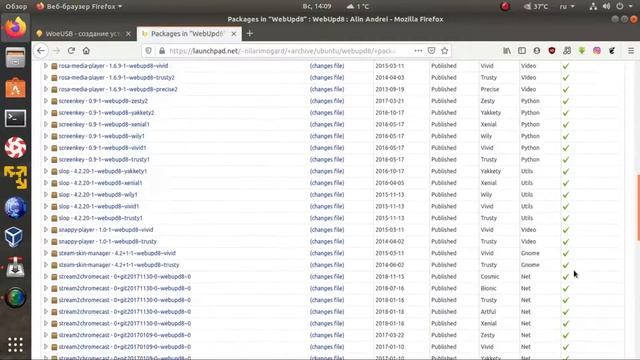Open the clock showing Вс, 14:09

[317, 6]
